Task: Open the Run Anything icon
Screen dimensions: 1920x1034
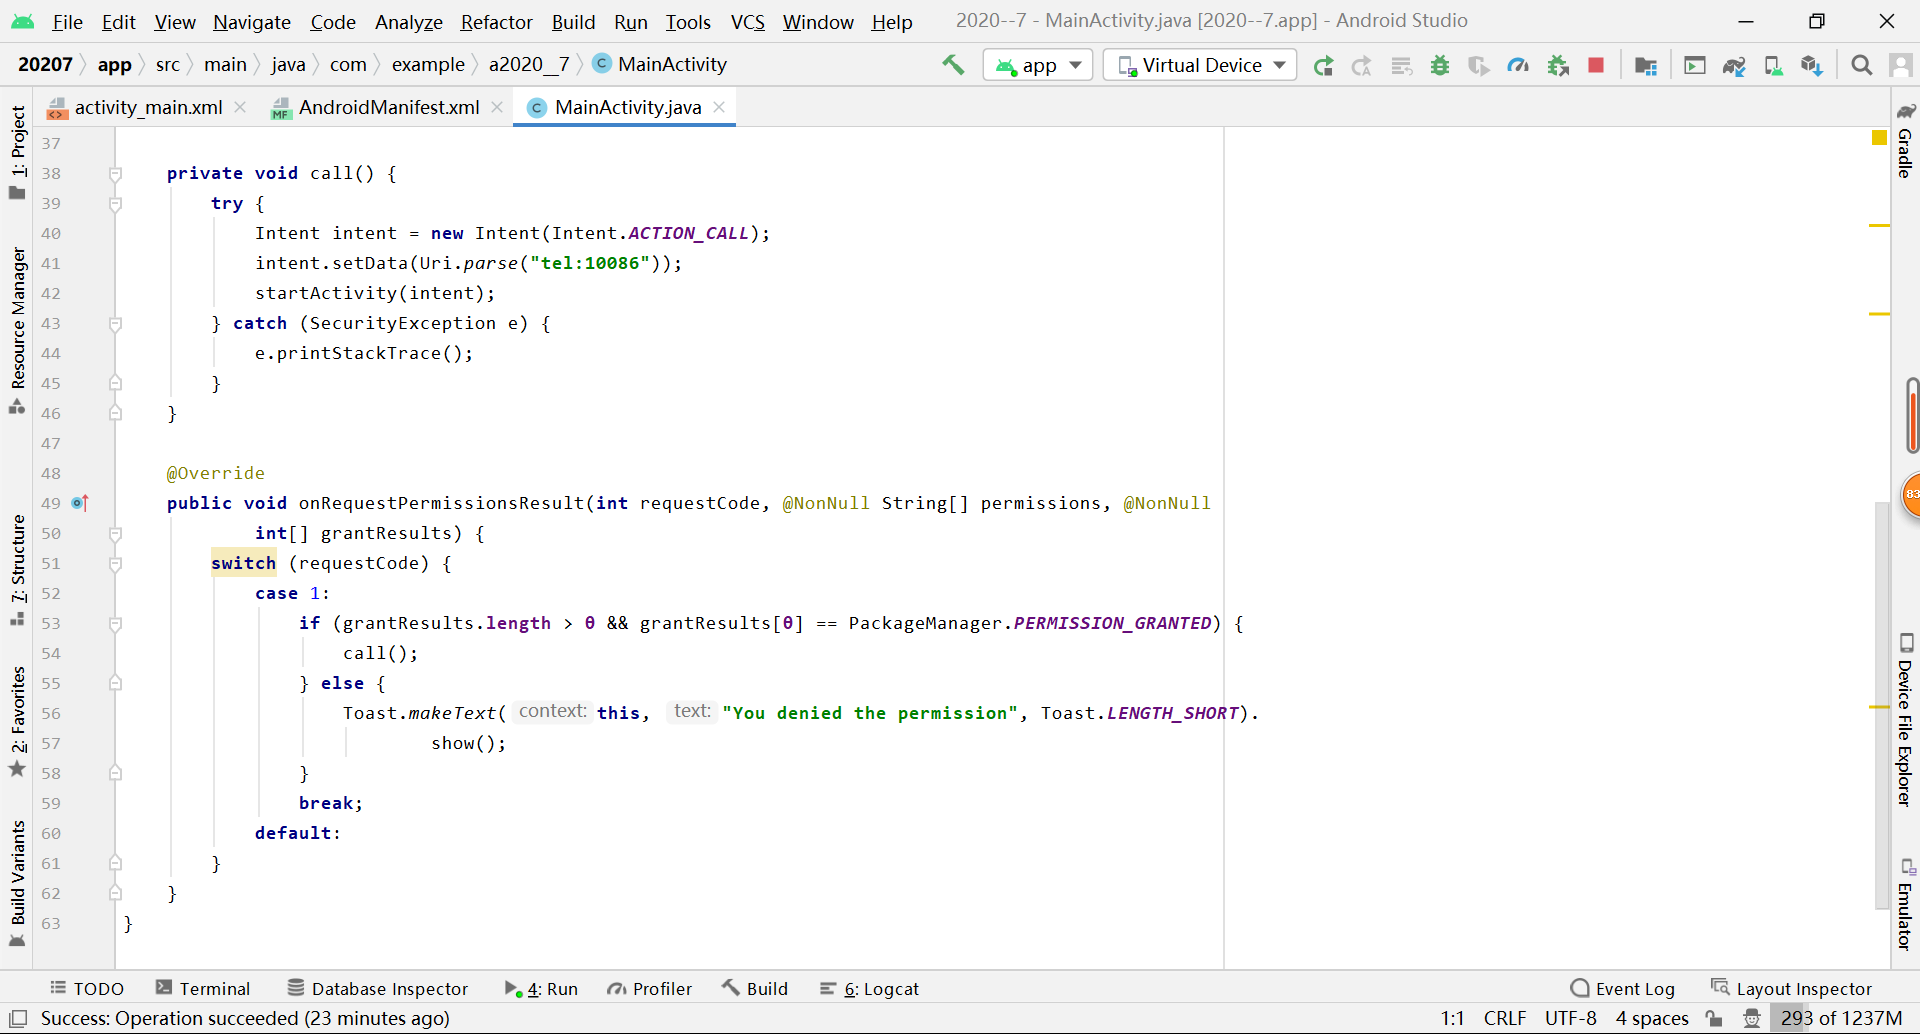Action: (x=1695, y=66)
